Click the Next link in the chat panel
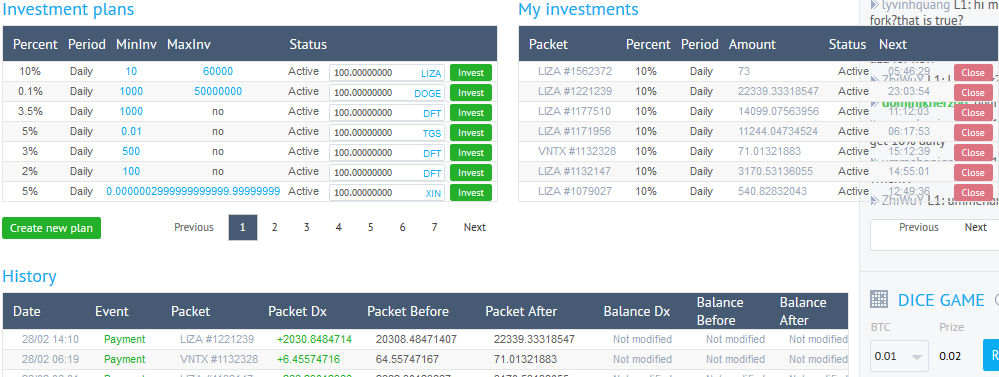Image resolution: width=999 pixels, height=377 pixels. (975, 227)
